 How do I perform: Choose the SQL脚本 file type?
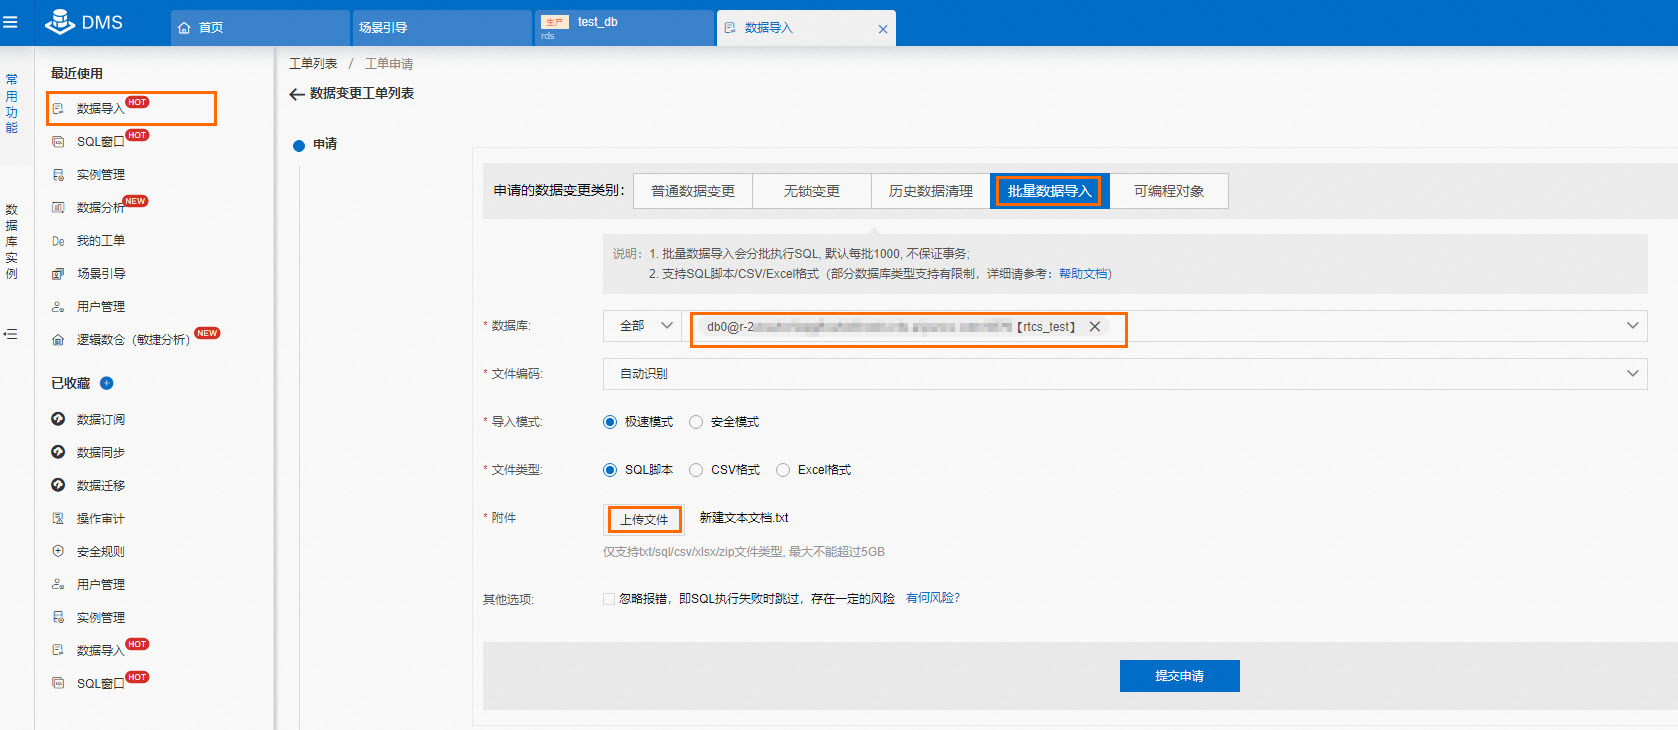click(x=610, y=470)
